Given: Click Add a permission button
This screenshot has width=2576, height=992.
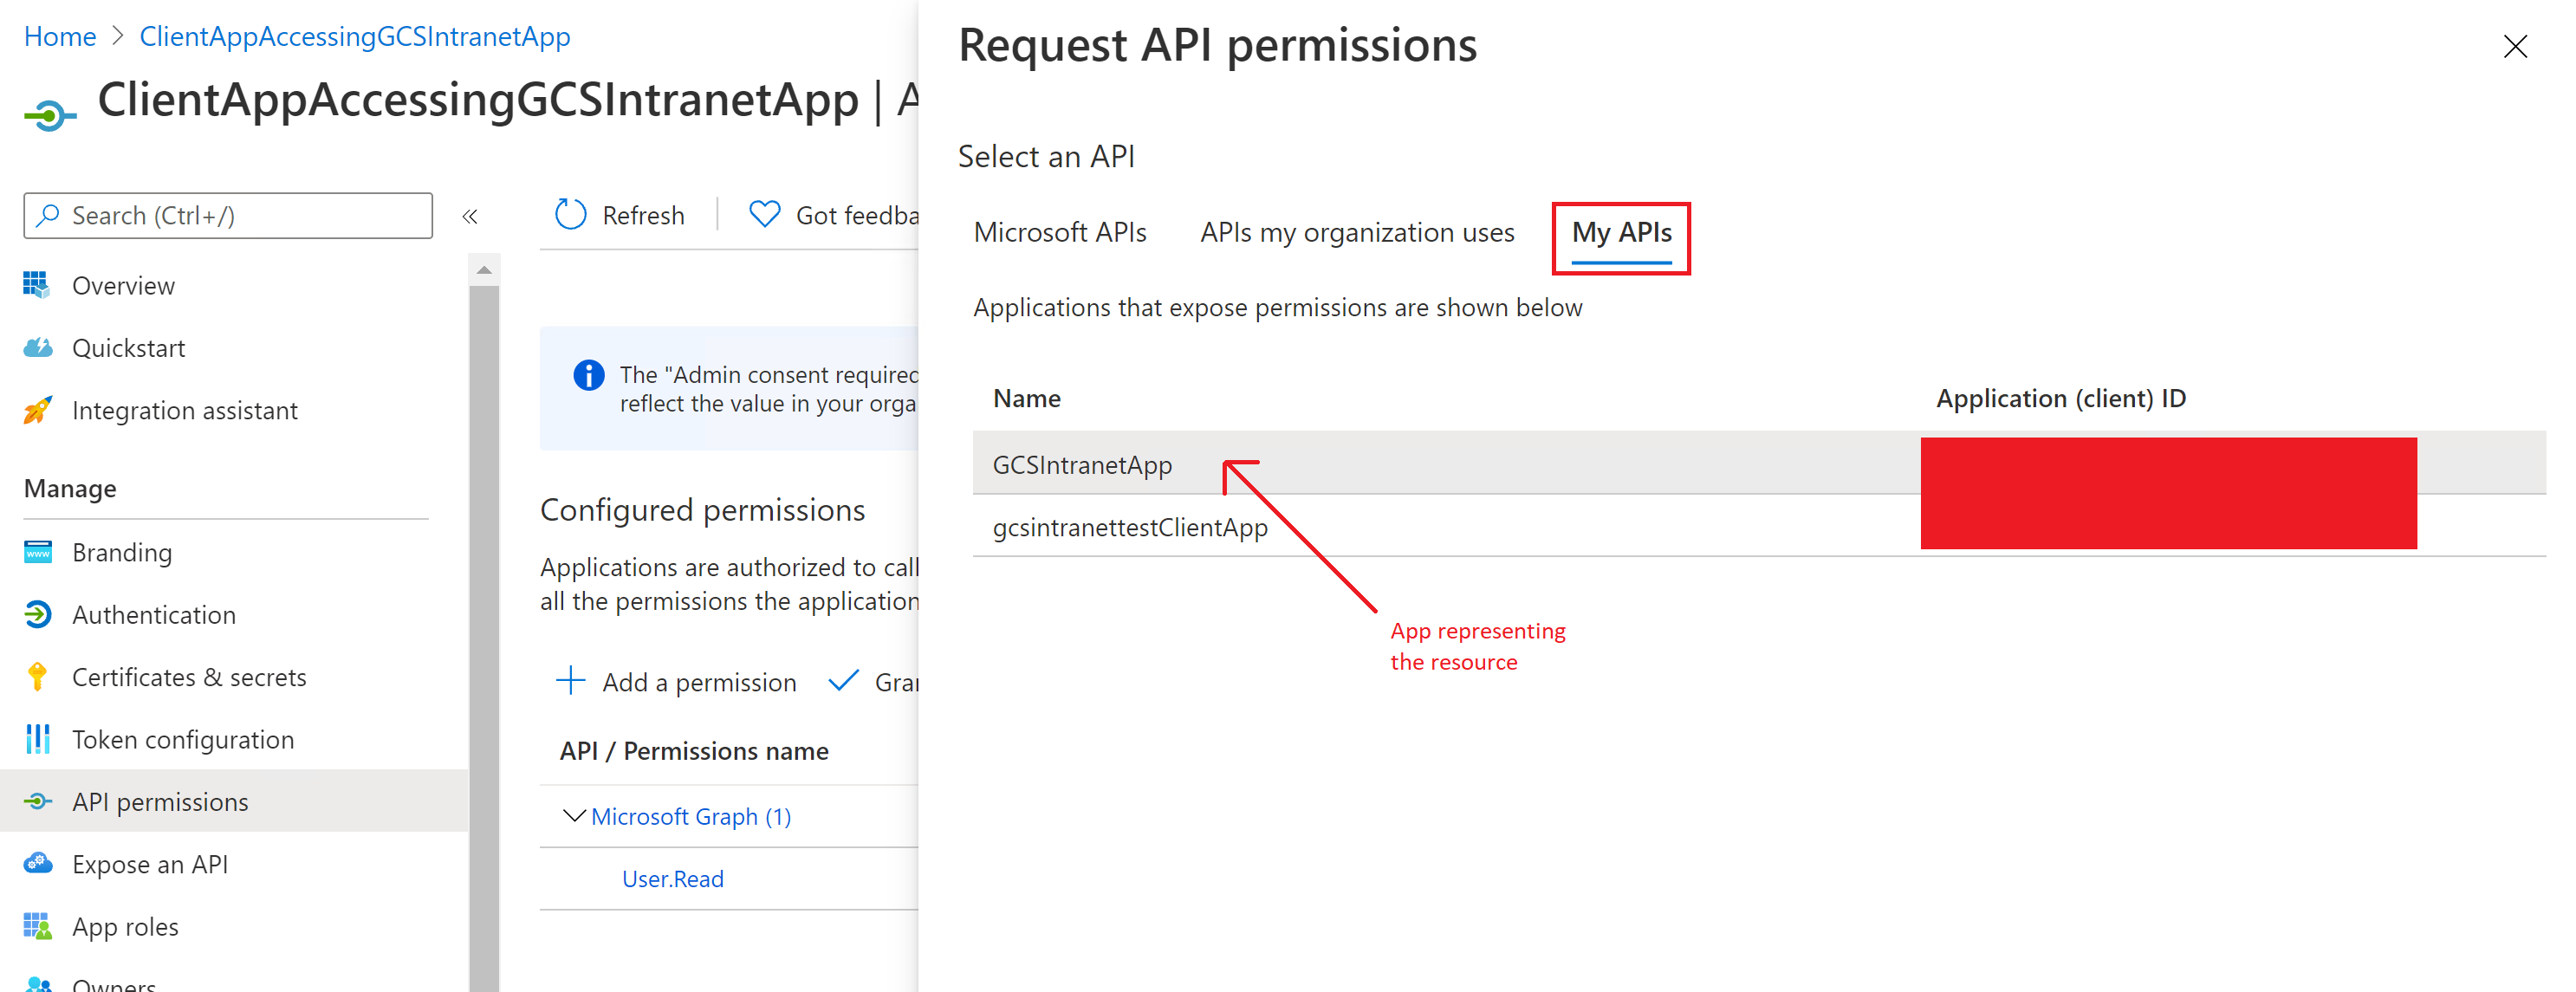Looking at the screenshot, I should pyautogui.click(x=676, y=682).
